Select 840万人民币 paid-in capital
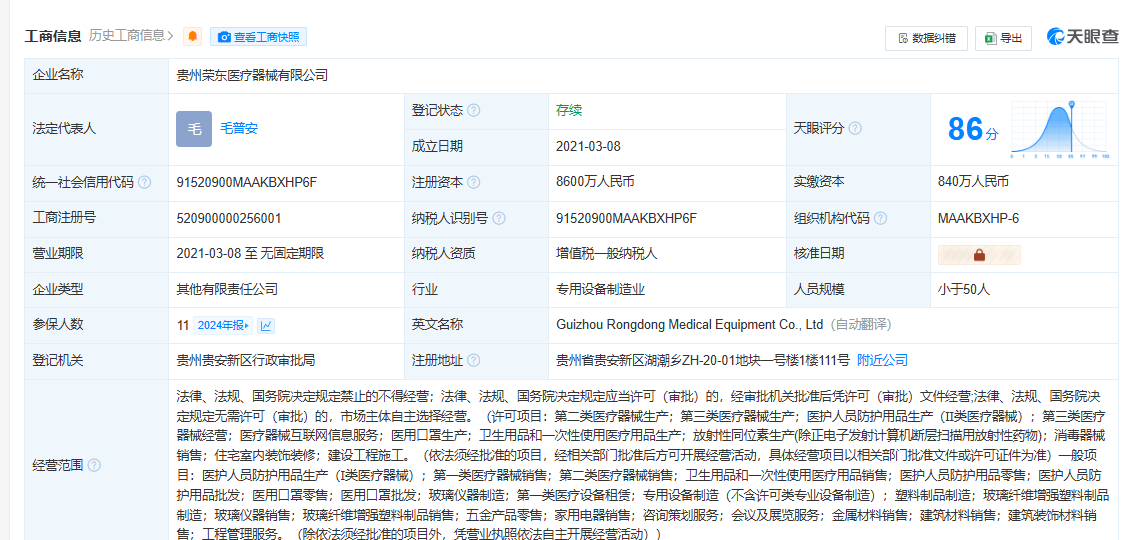1128x540 pixels. 973,182
